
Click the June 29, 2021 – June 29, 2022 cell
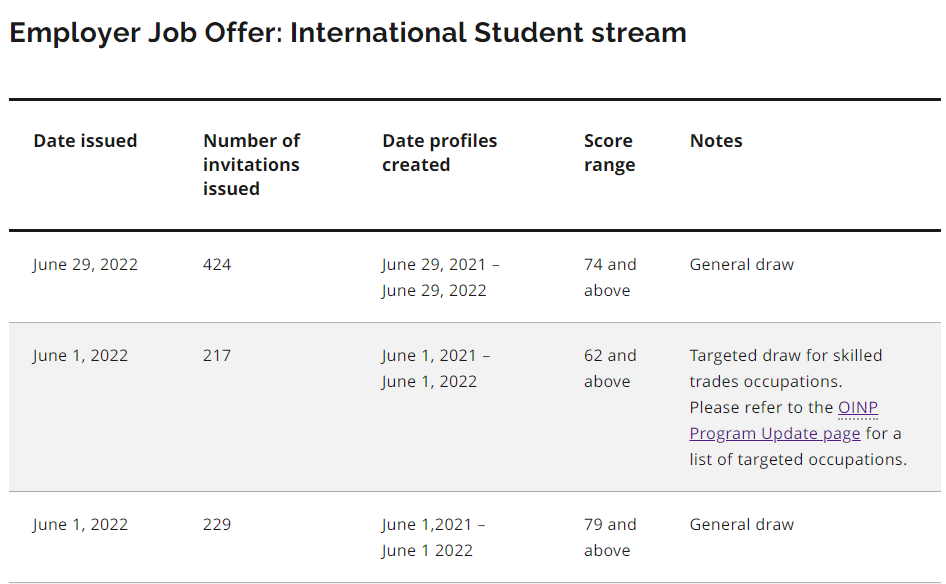440,278
